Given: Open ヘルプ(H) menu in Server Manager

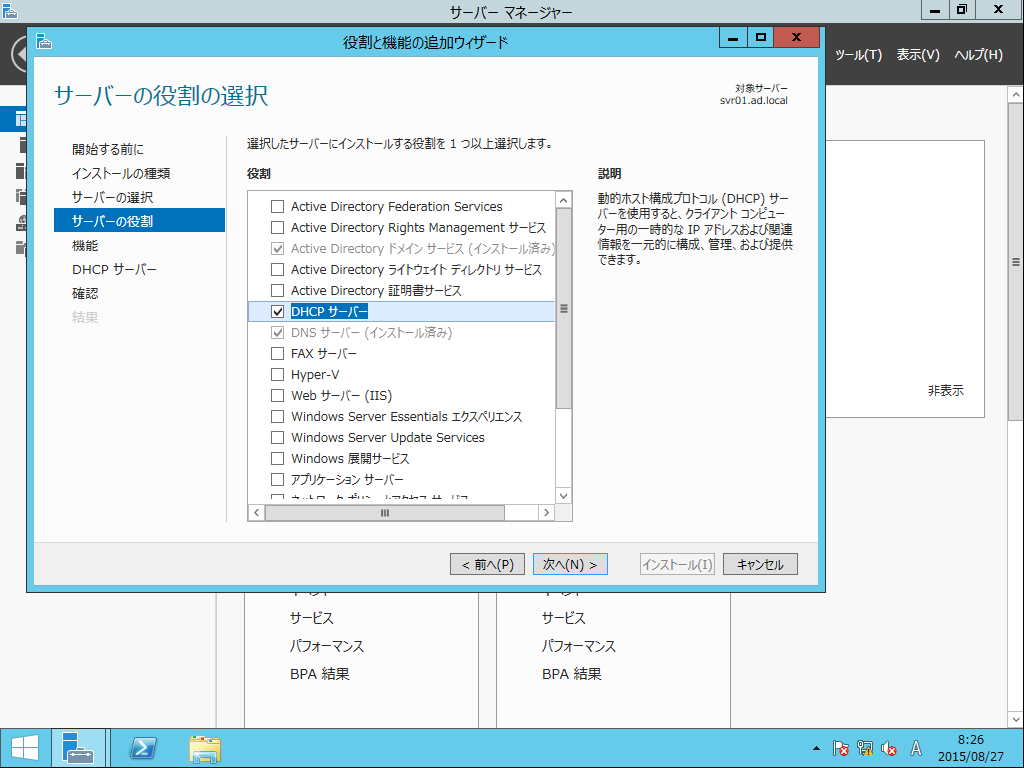Looking at the screenshot, I should (x=978, y=55).
